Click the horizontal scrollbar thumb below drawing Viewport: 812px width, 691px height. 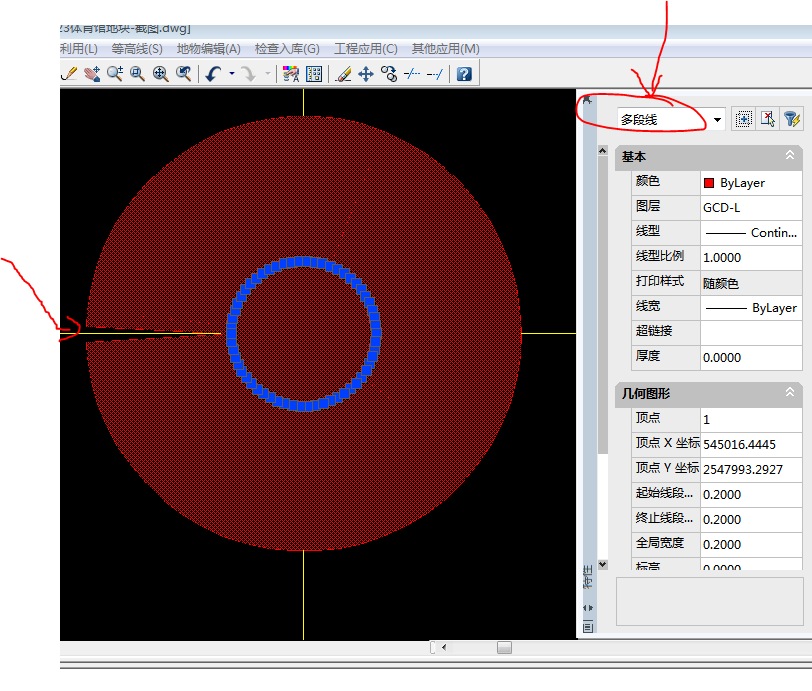click(504, 647)
